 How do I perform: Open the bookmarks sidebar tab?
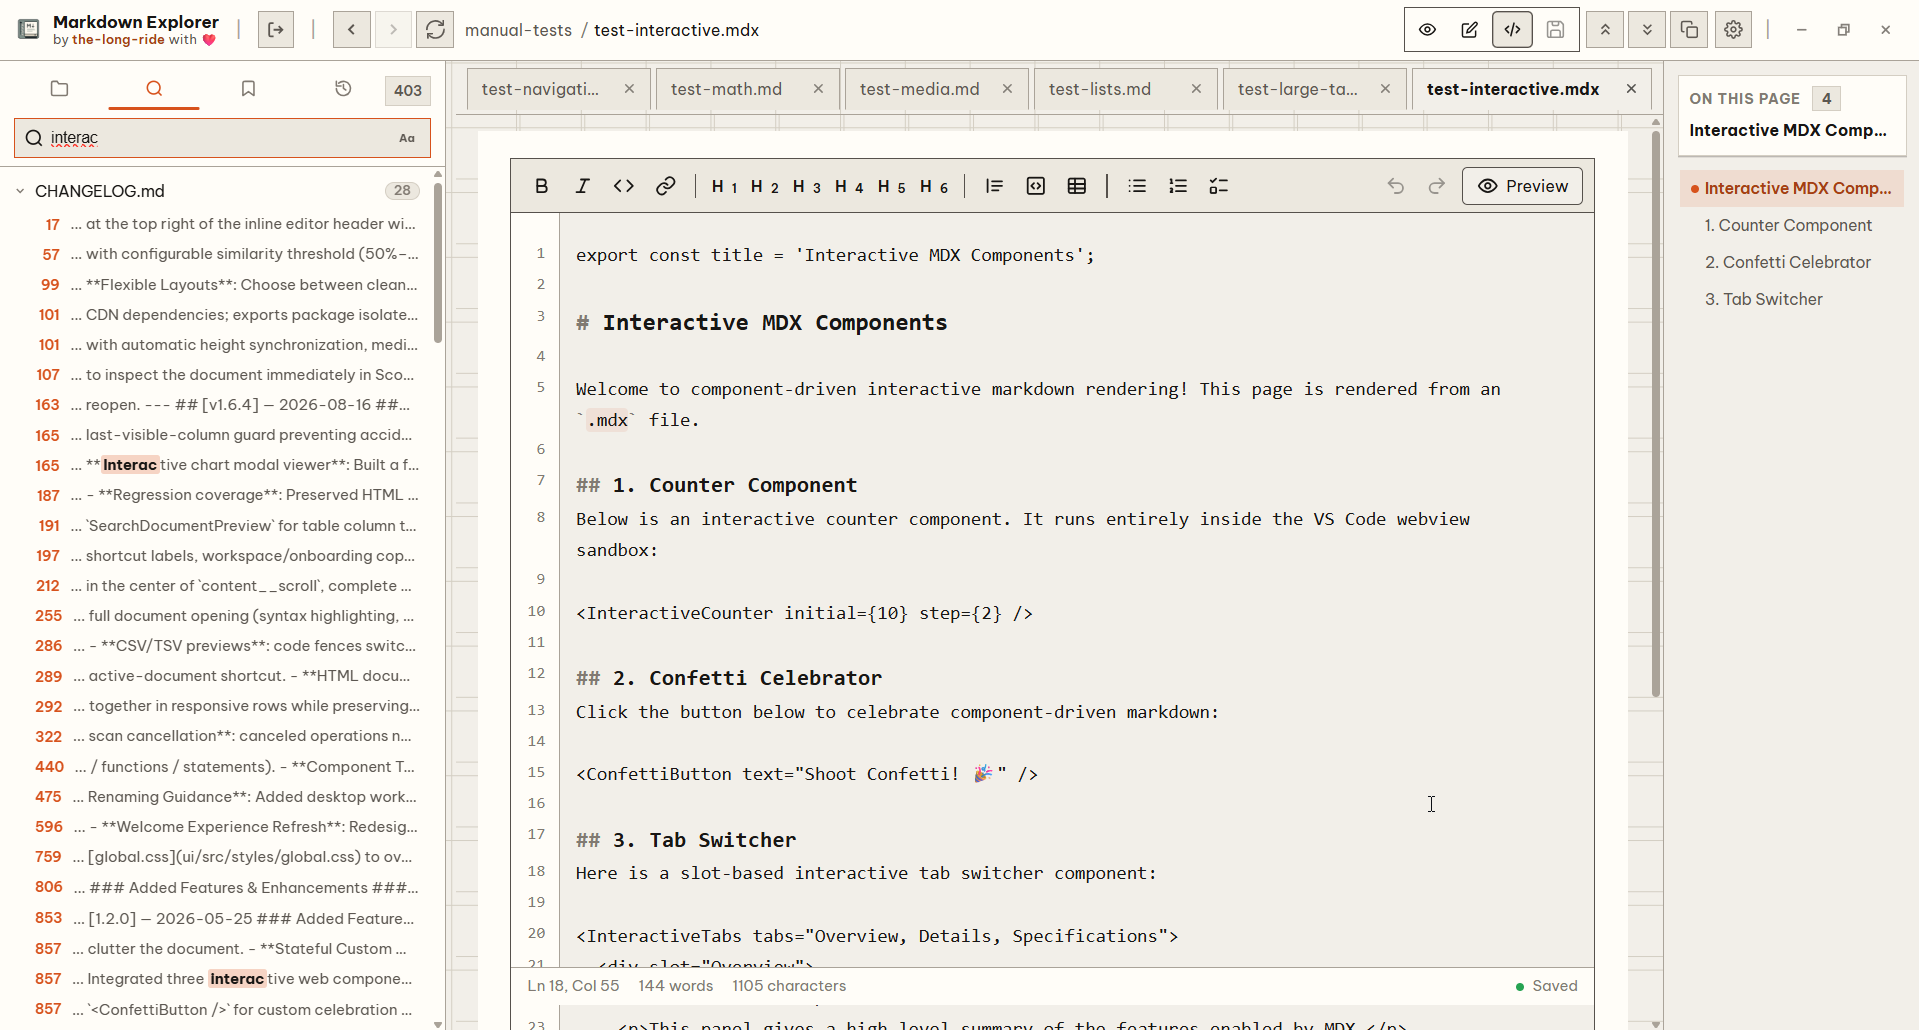click(x=248, y=89)
